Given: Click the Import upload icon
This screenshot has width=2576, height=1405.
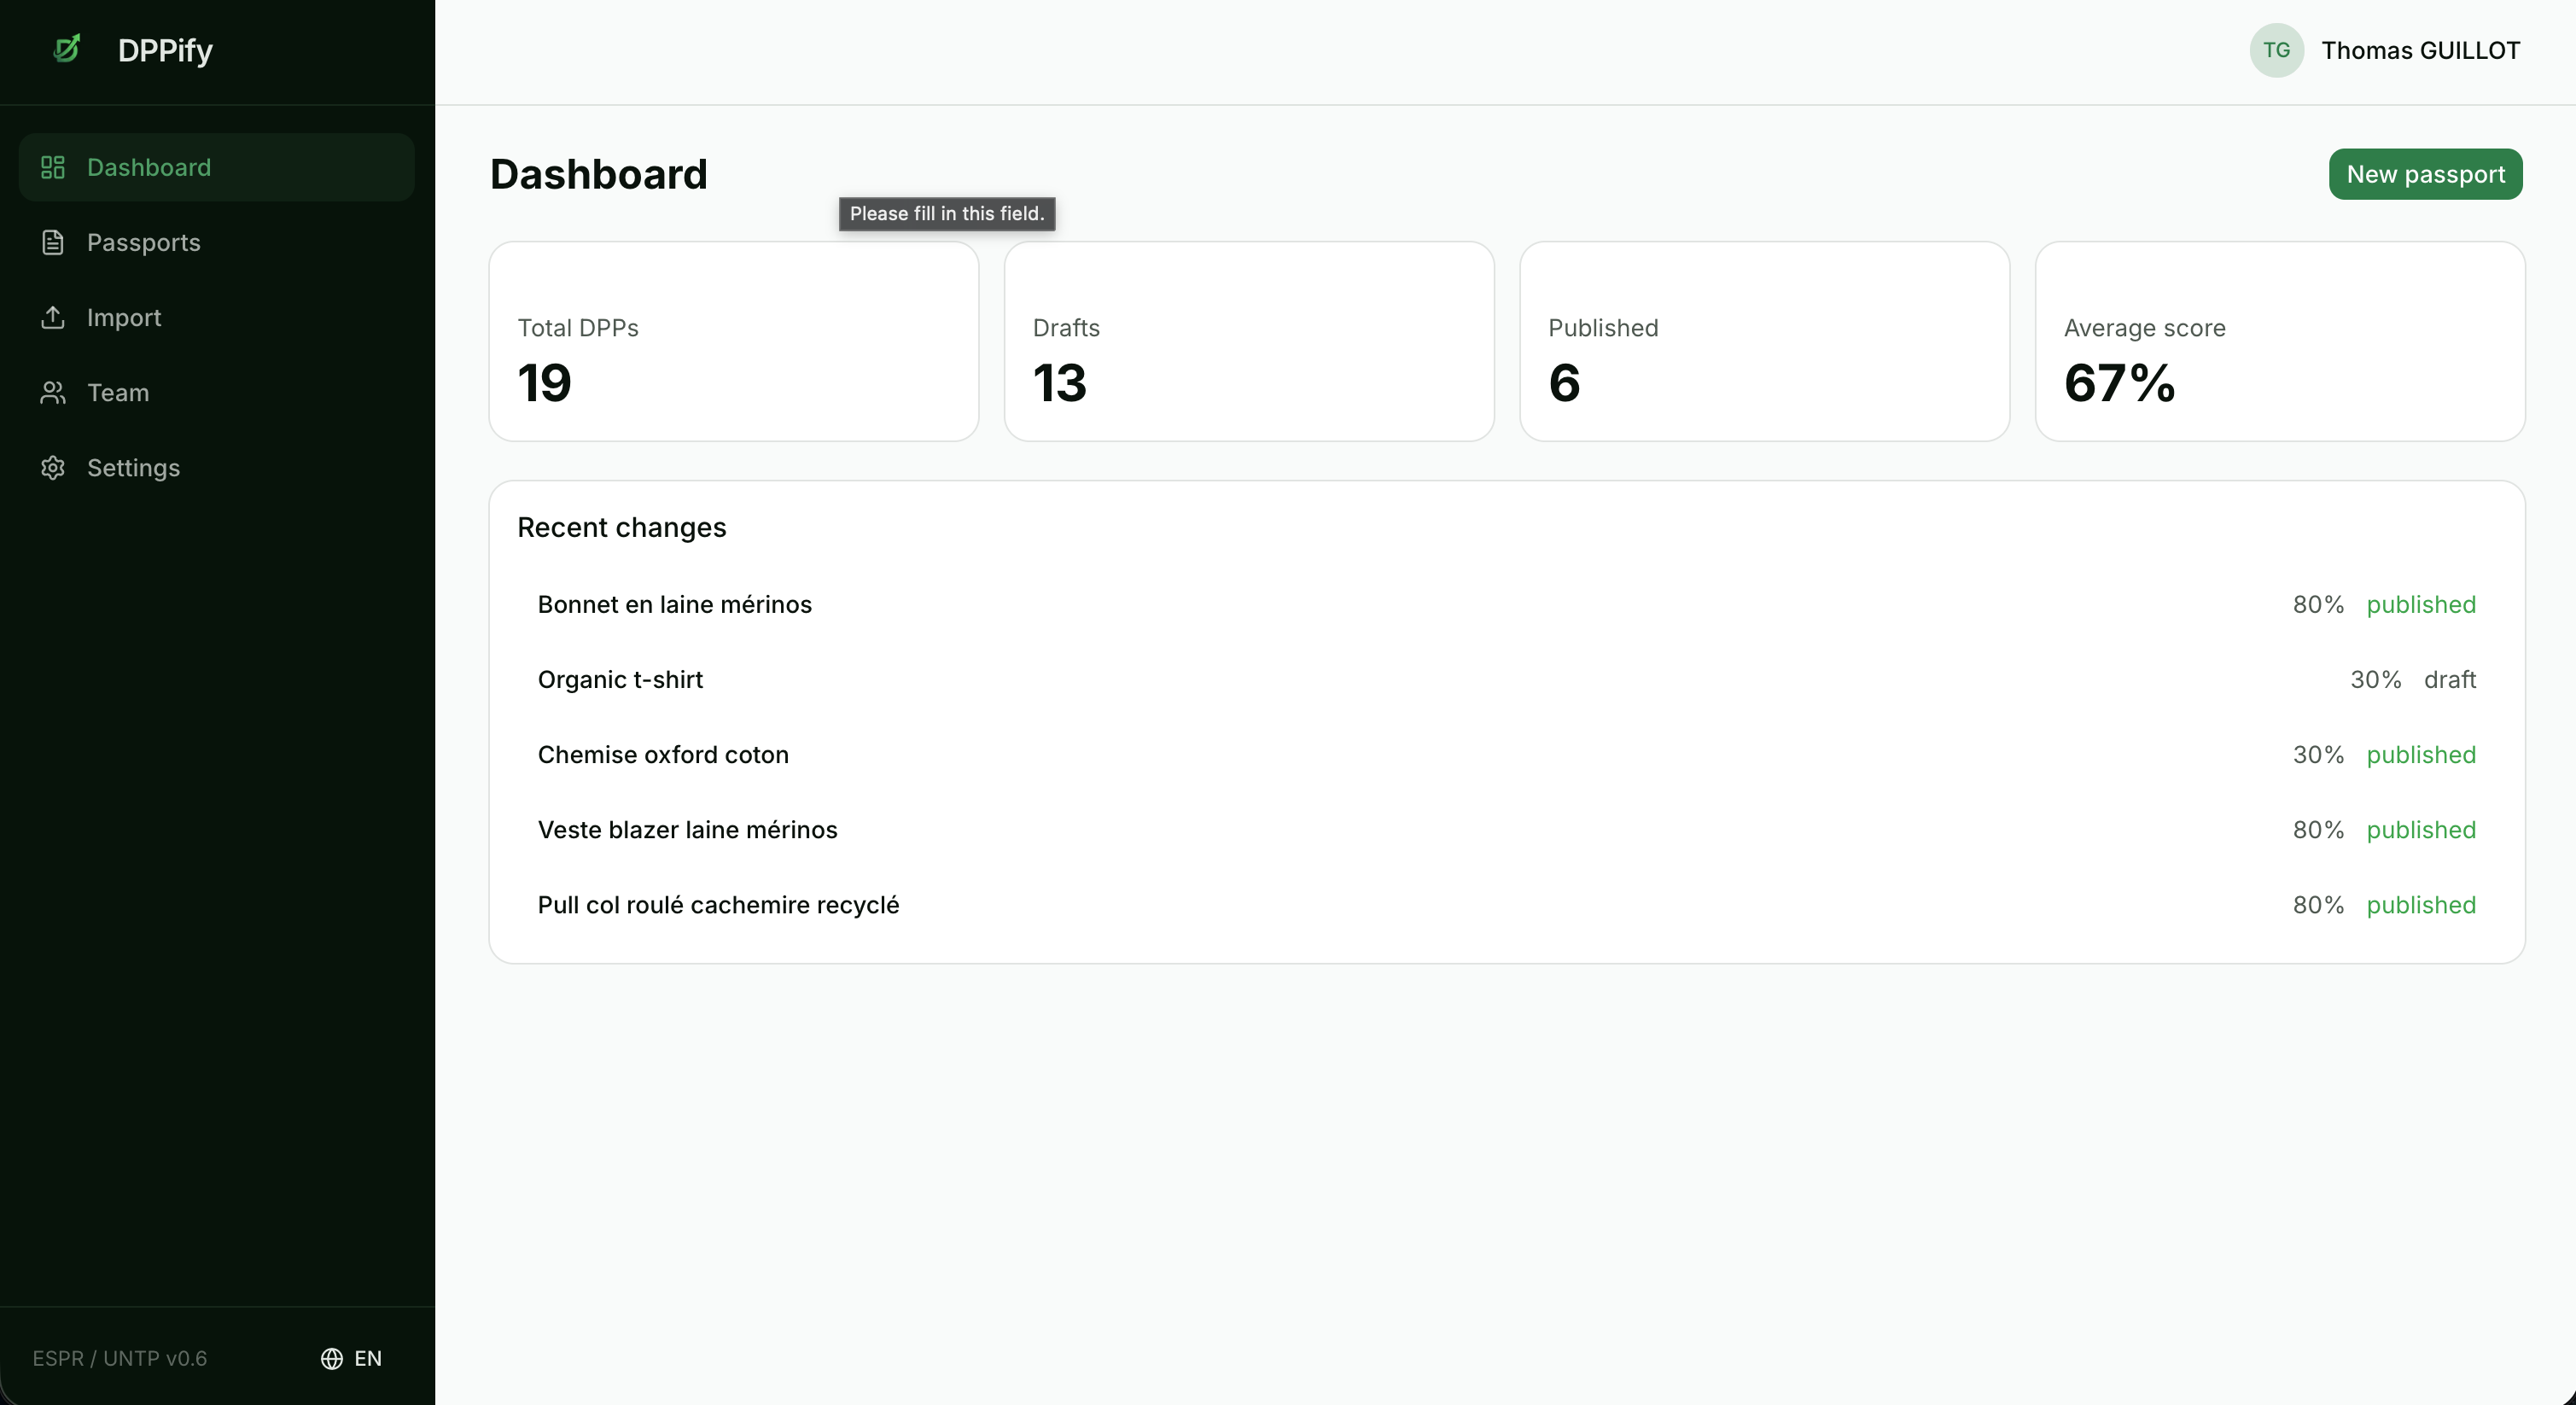Looking at the screenshot, I should point(53,317).
